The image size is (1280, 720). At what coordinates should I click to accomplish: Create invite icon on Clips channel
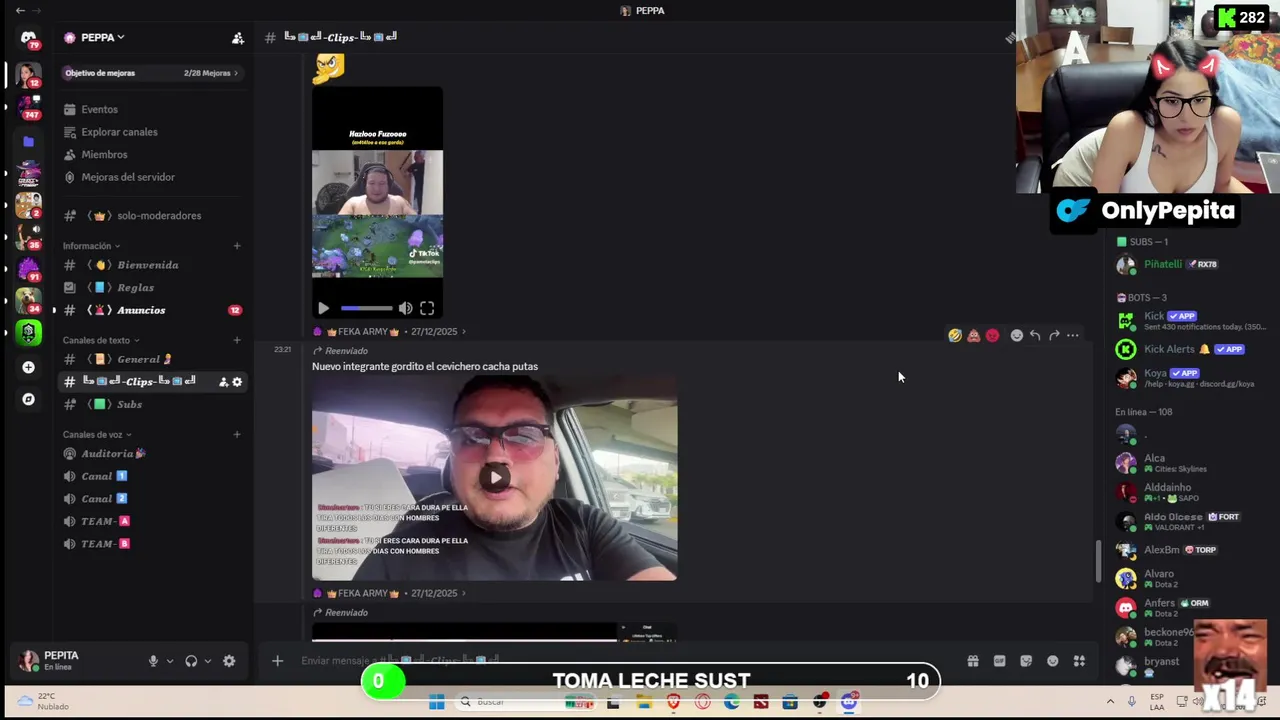point(224,382)
